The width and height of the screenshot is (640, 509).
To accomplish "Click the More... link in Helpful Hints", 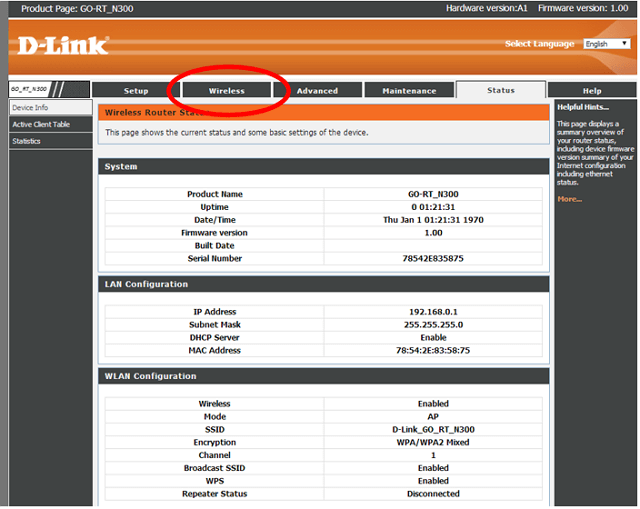I will click(569, 199).
